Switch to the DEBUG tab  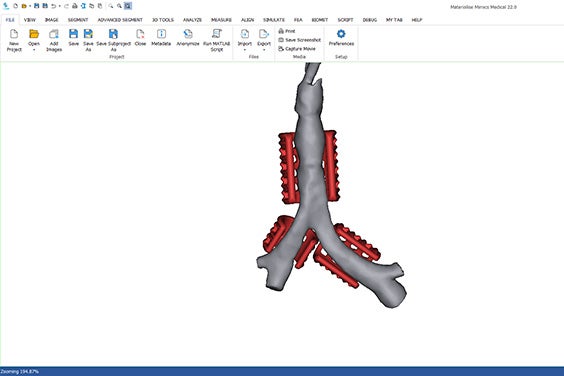370,20
